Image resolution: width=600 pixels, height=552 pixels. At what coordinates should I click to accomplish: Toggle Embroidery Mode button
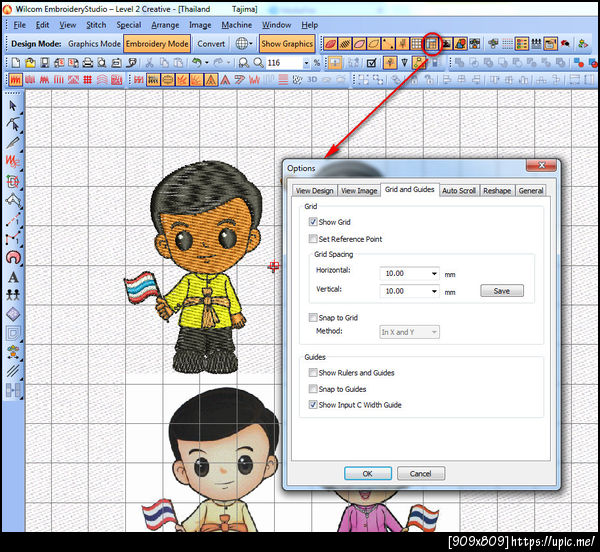(x=157, y=44)
